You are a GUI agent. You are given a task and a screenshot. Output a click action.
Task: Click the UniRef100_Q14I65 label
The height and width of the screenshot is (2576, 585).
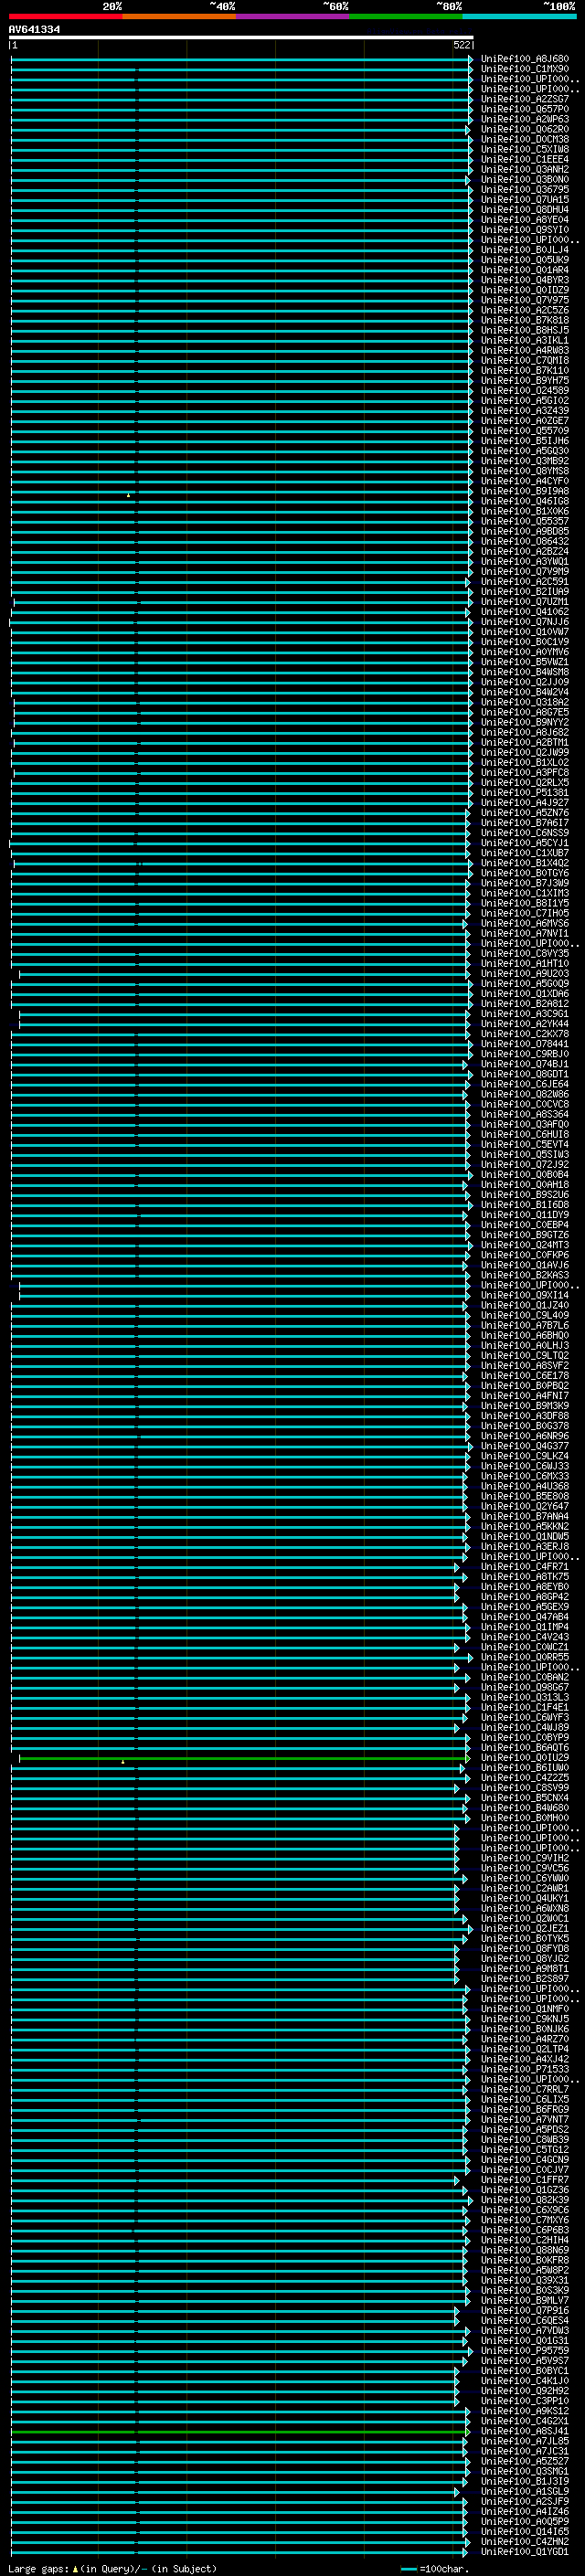(525, 2531)
